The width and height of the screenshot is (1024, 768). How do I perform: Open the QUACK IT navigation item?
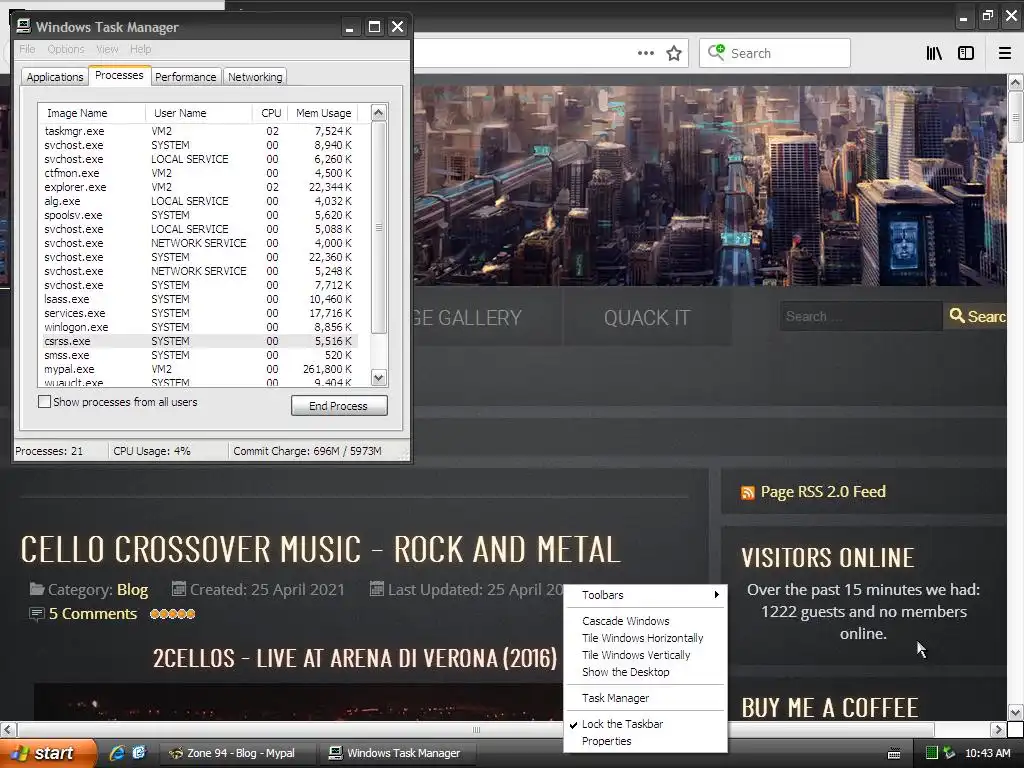647,318
